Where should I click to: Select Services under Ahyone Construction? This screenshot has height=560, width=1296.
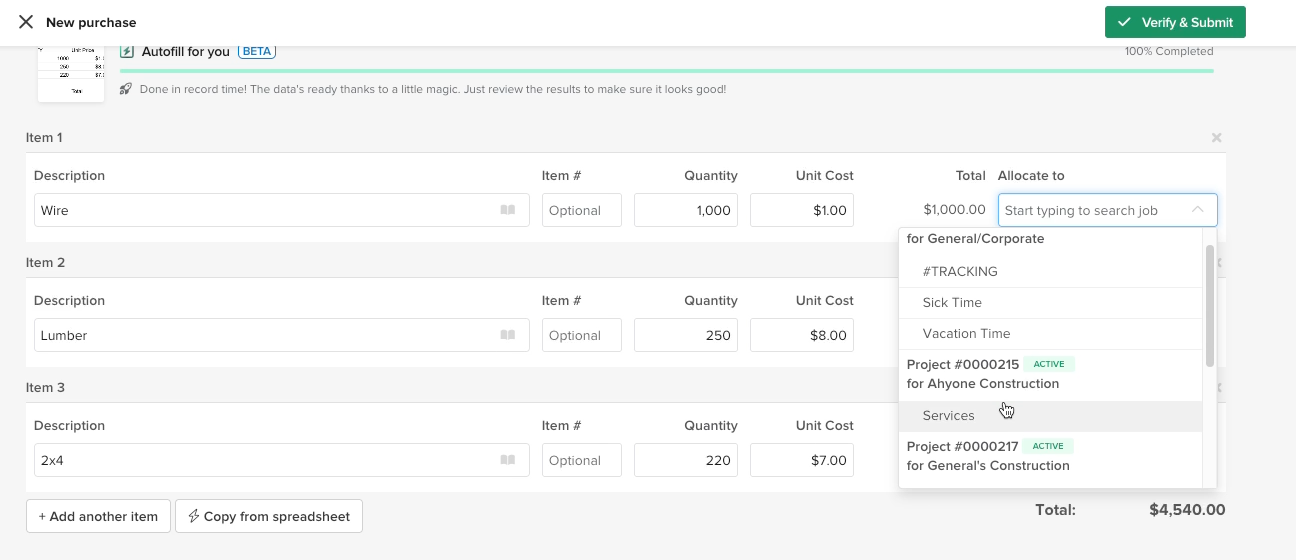click(x=948, y=416)
